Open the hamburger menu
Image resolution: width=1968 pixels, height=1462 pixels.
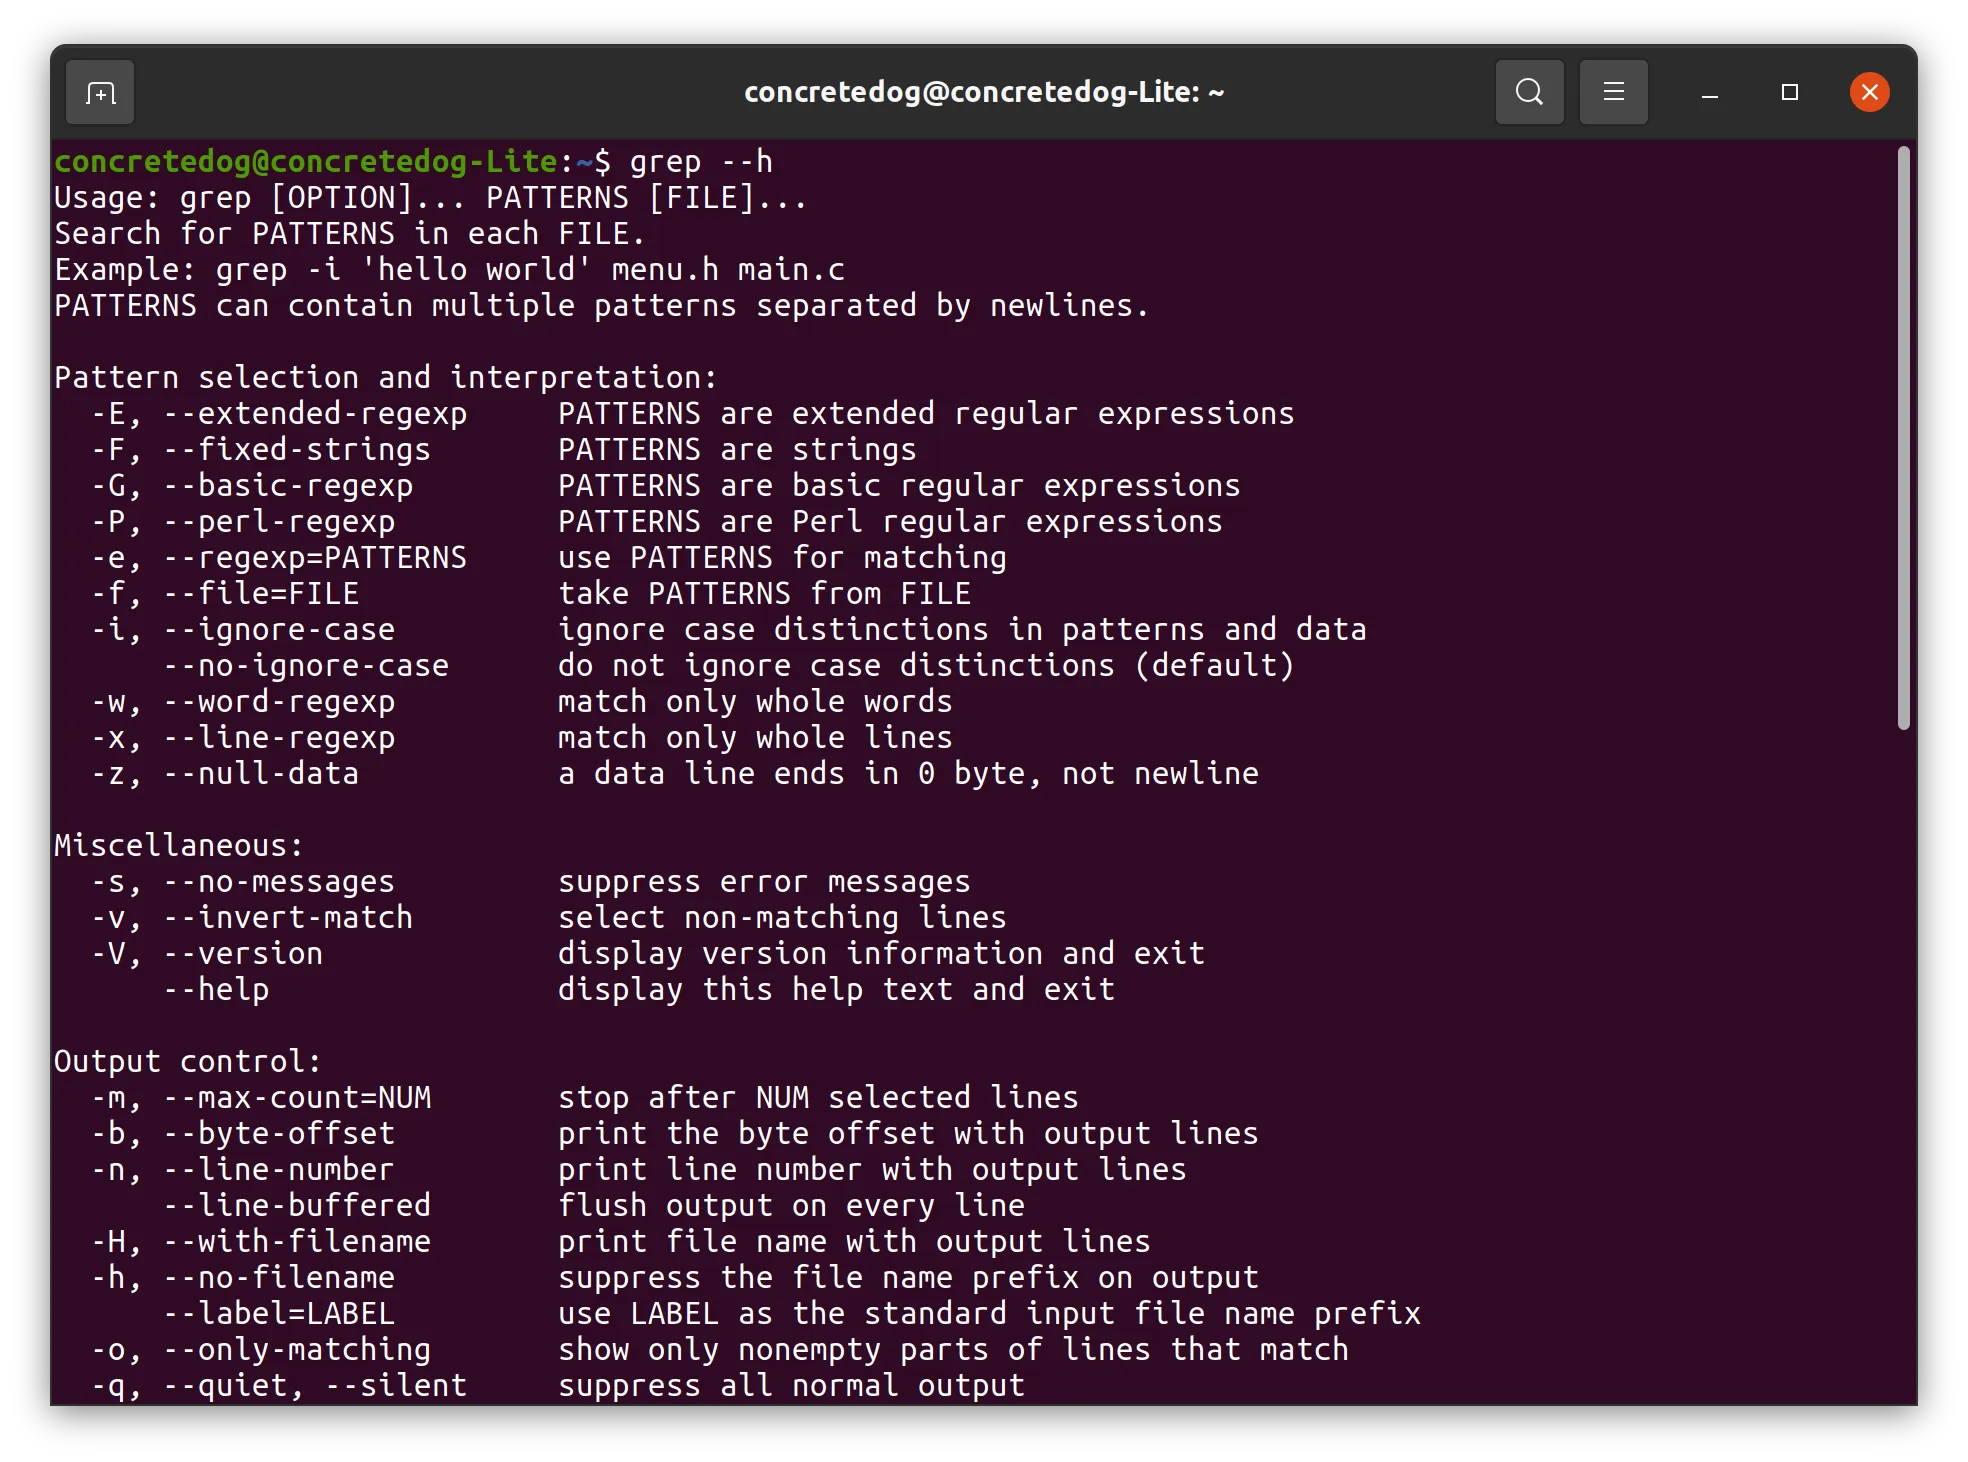1613,93
